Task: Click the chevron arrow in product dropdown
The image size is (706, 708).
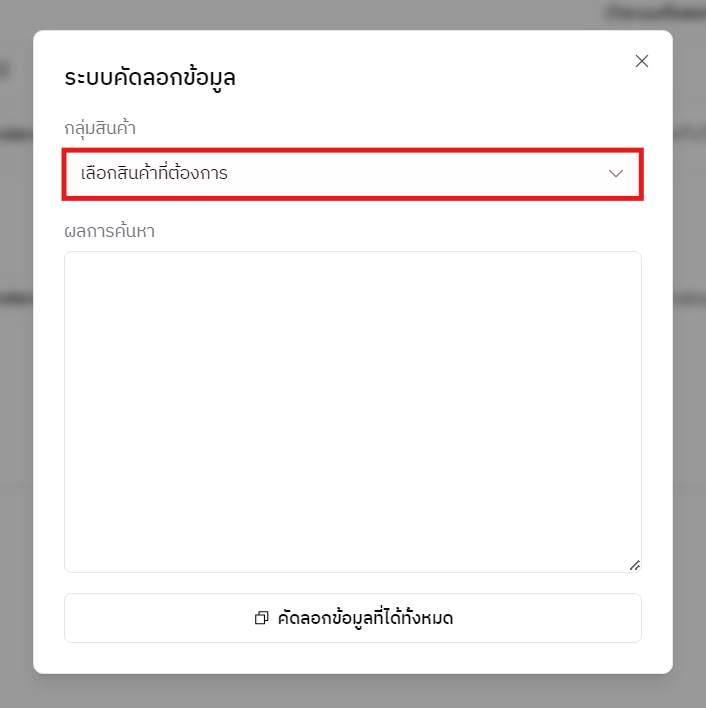Action: pos(616,174)
